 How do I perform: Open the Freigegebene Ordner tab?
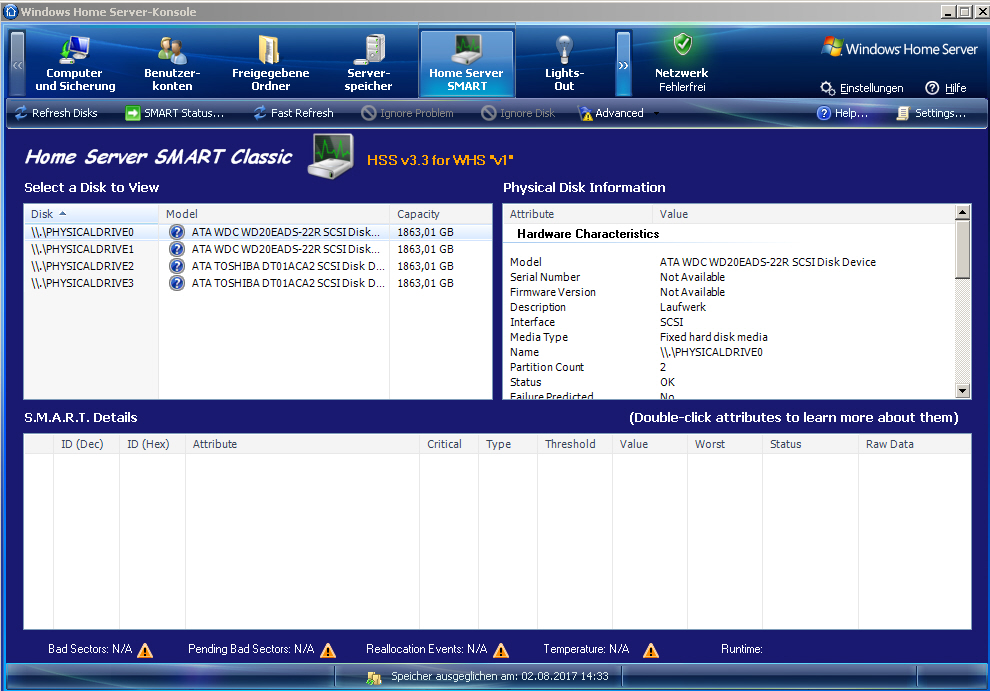270,60
